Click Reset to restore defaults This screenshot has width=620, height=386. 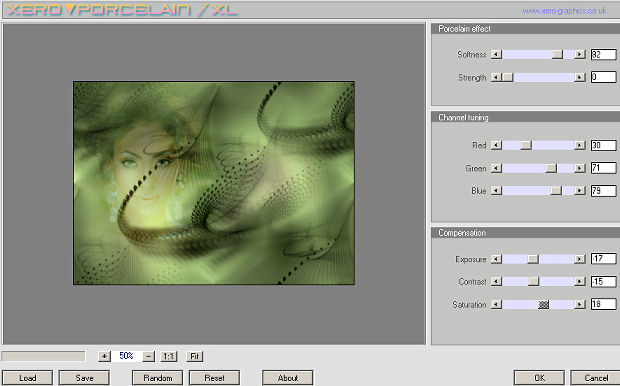(214, 378)
